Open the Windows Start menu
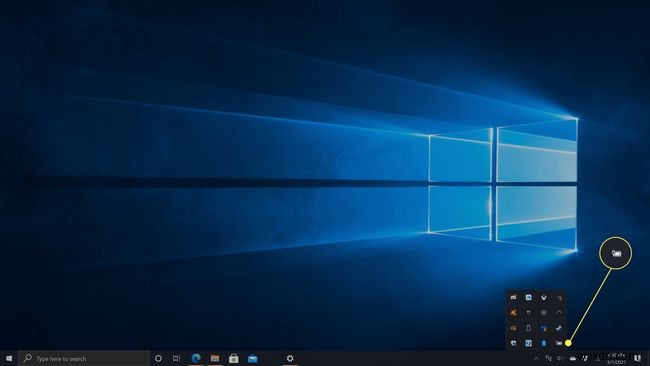The image size is (650, 366). (x=9, y=358)
